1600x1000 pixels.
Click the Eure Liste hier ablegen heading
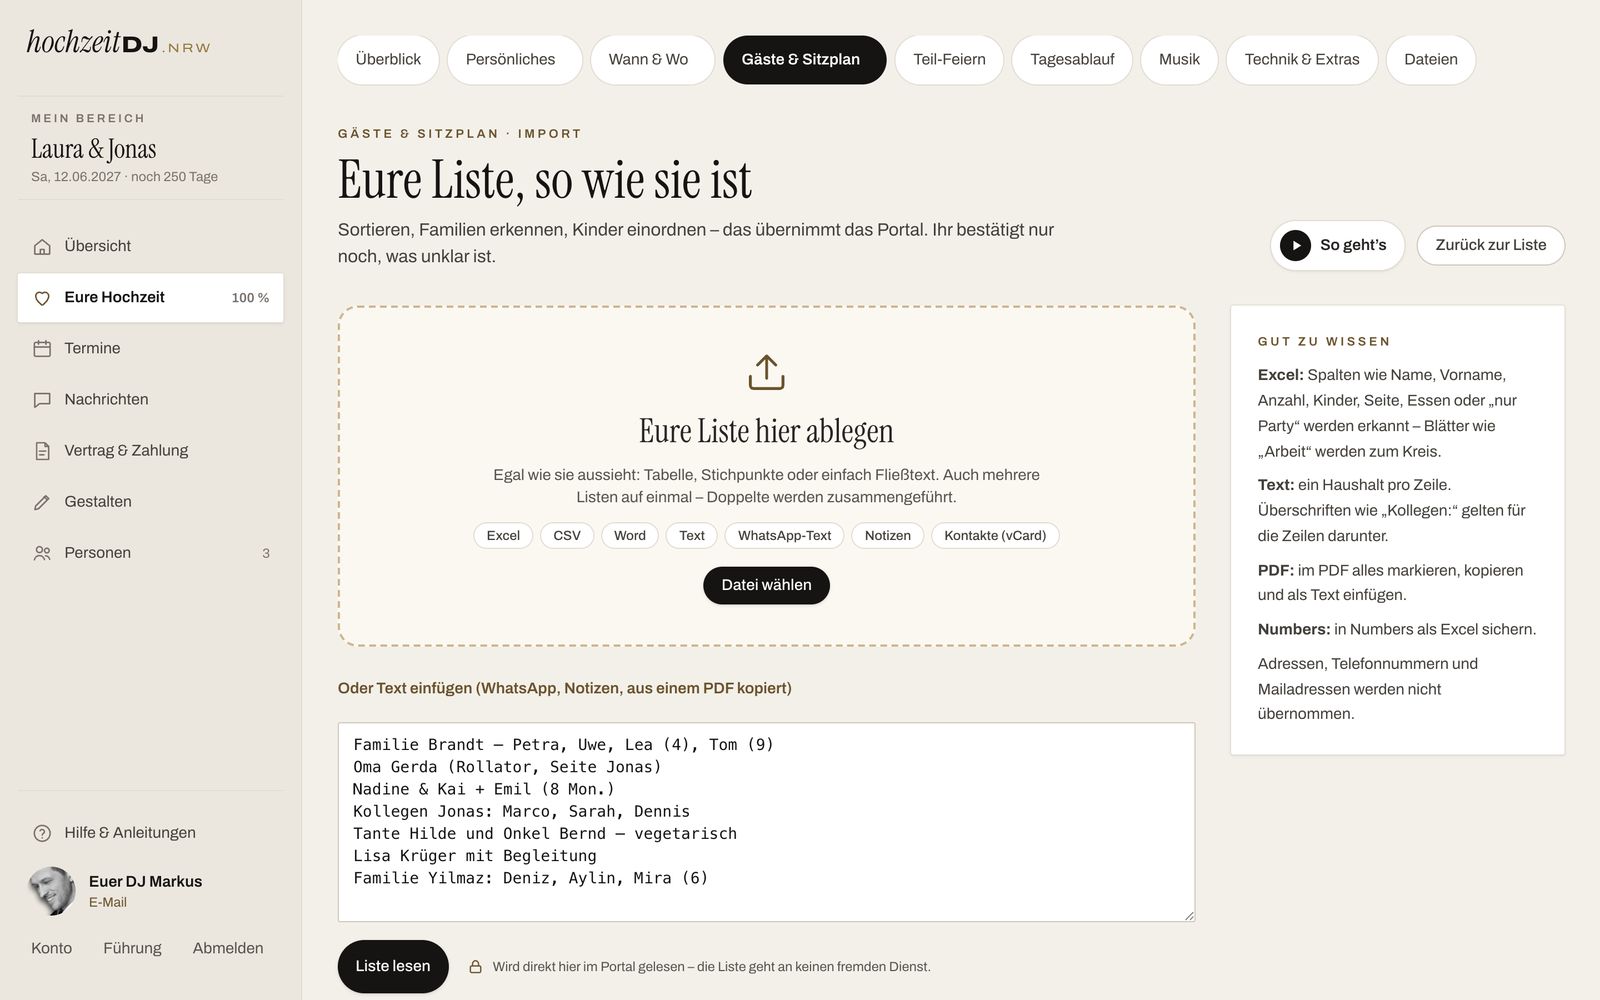tap(766, 431)
